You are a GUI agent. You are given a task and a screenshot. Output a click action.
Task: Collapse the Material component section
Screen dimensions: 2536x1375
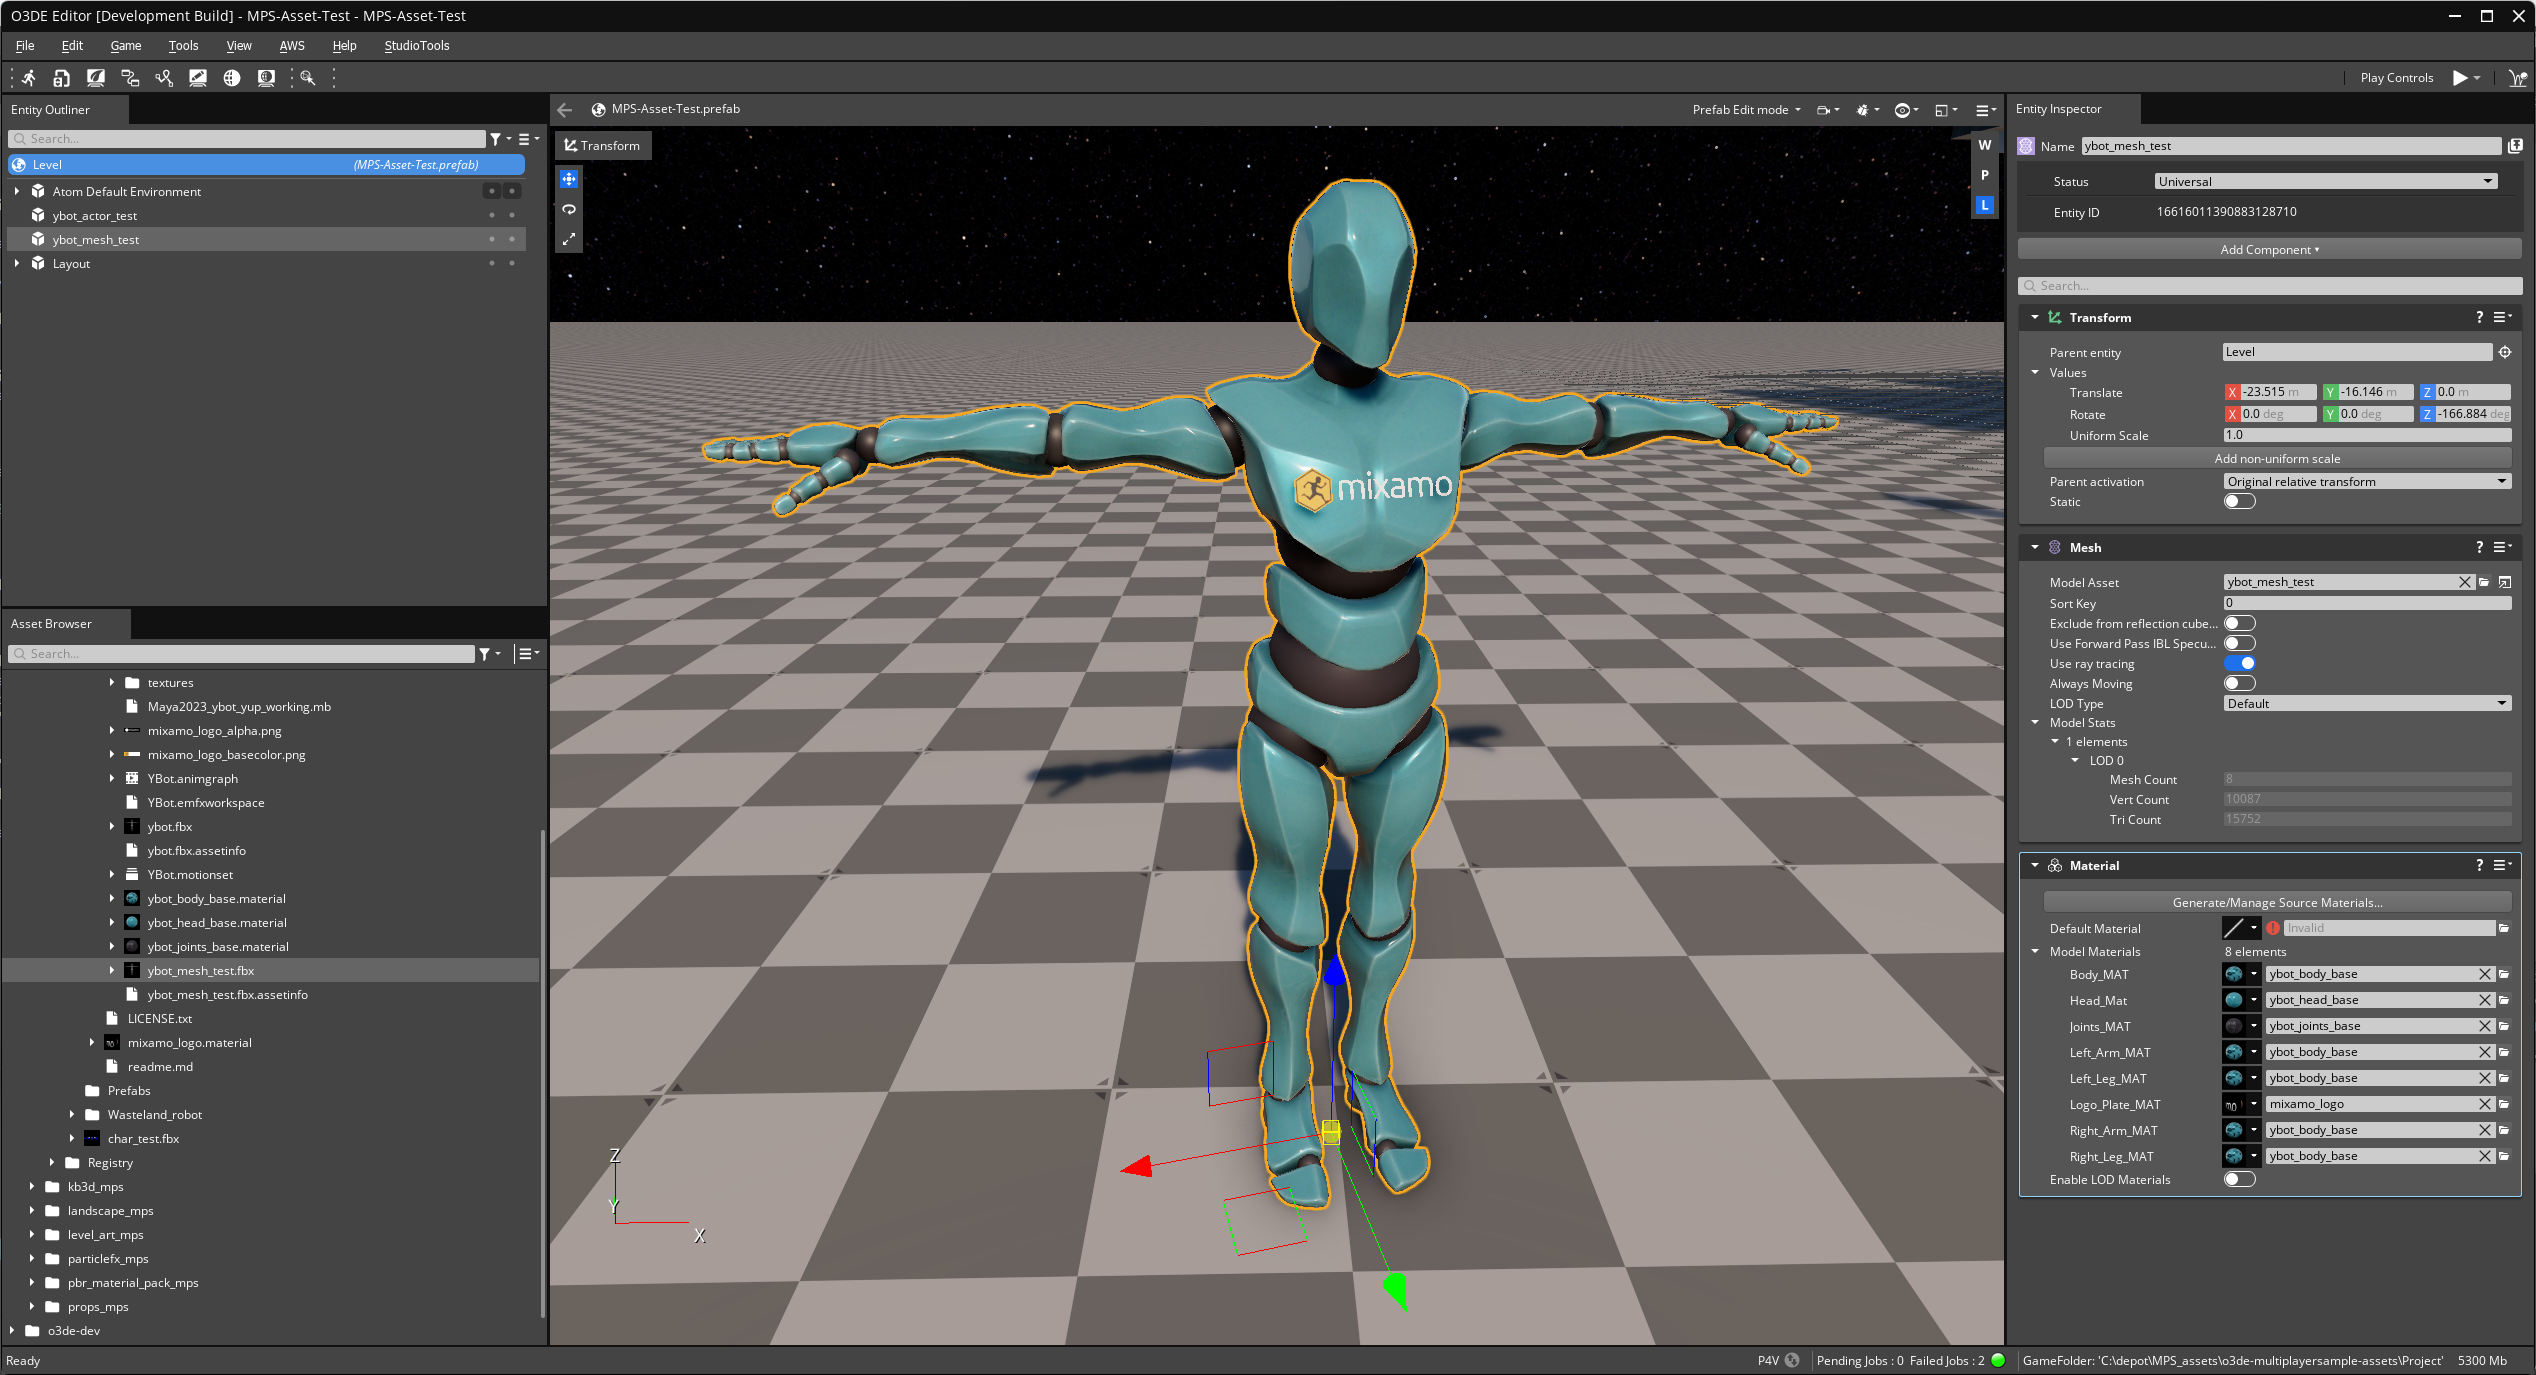pos(2035,866)
